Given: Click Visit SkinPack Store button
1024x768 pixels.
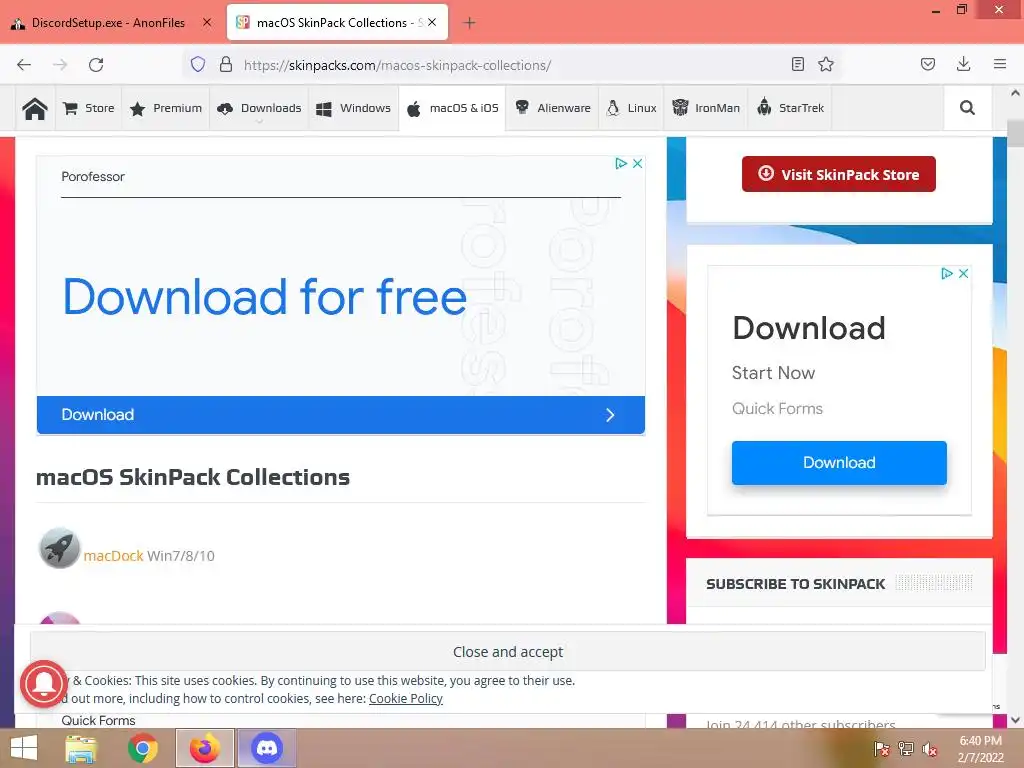Looking at the screenshot, I should pyautogui.click(x=839, y=174).
